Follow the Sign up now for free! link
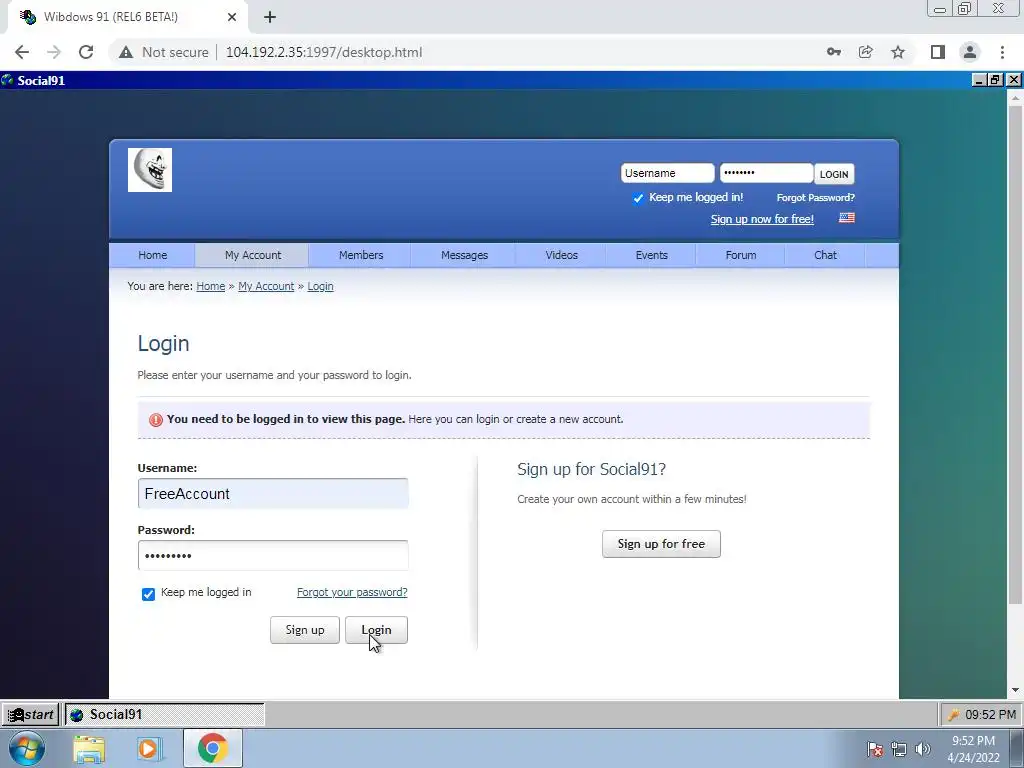The image size is (1024, 768). coord(762,219)
